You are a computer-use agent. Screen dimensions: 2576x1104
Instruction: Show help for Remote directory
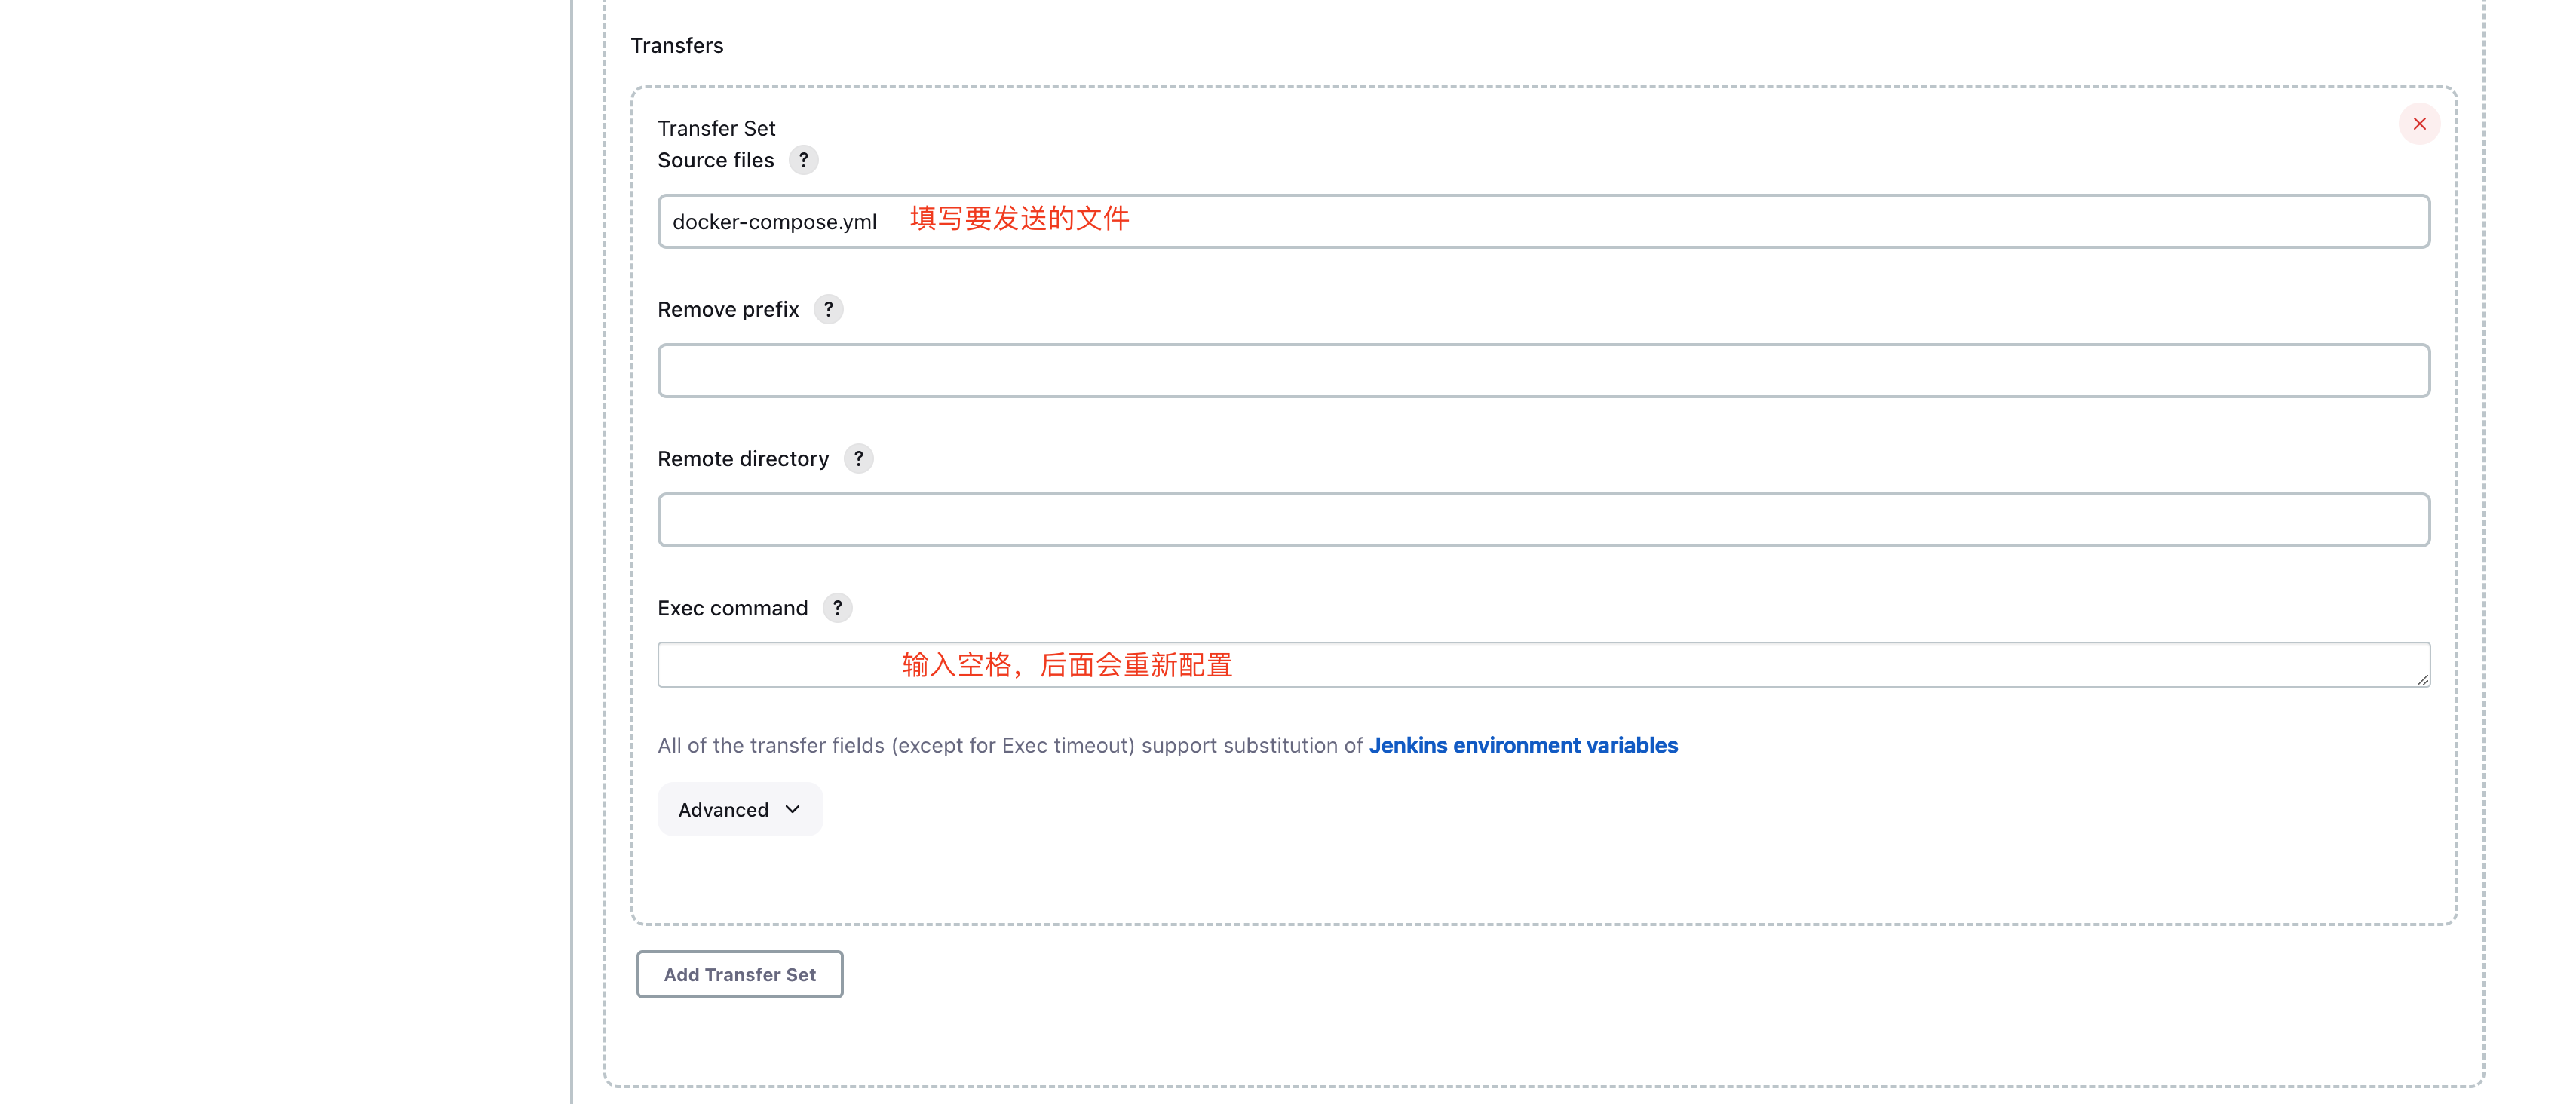(858, 458)
